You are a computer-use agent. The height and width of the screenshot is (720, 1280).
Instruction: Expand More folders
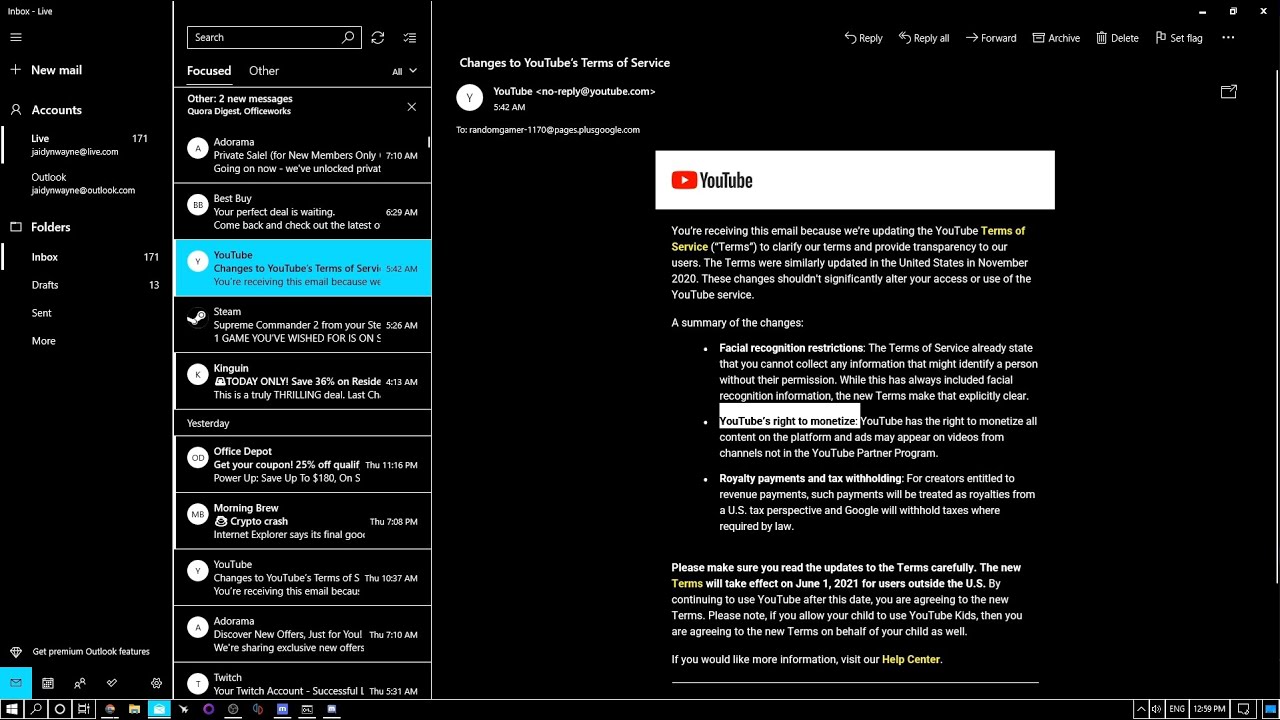(86, 341)
